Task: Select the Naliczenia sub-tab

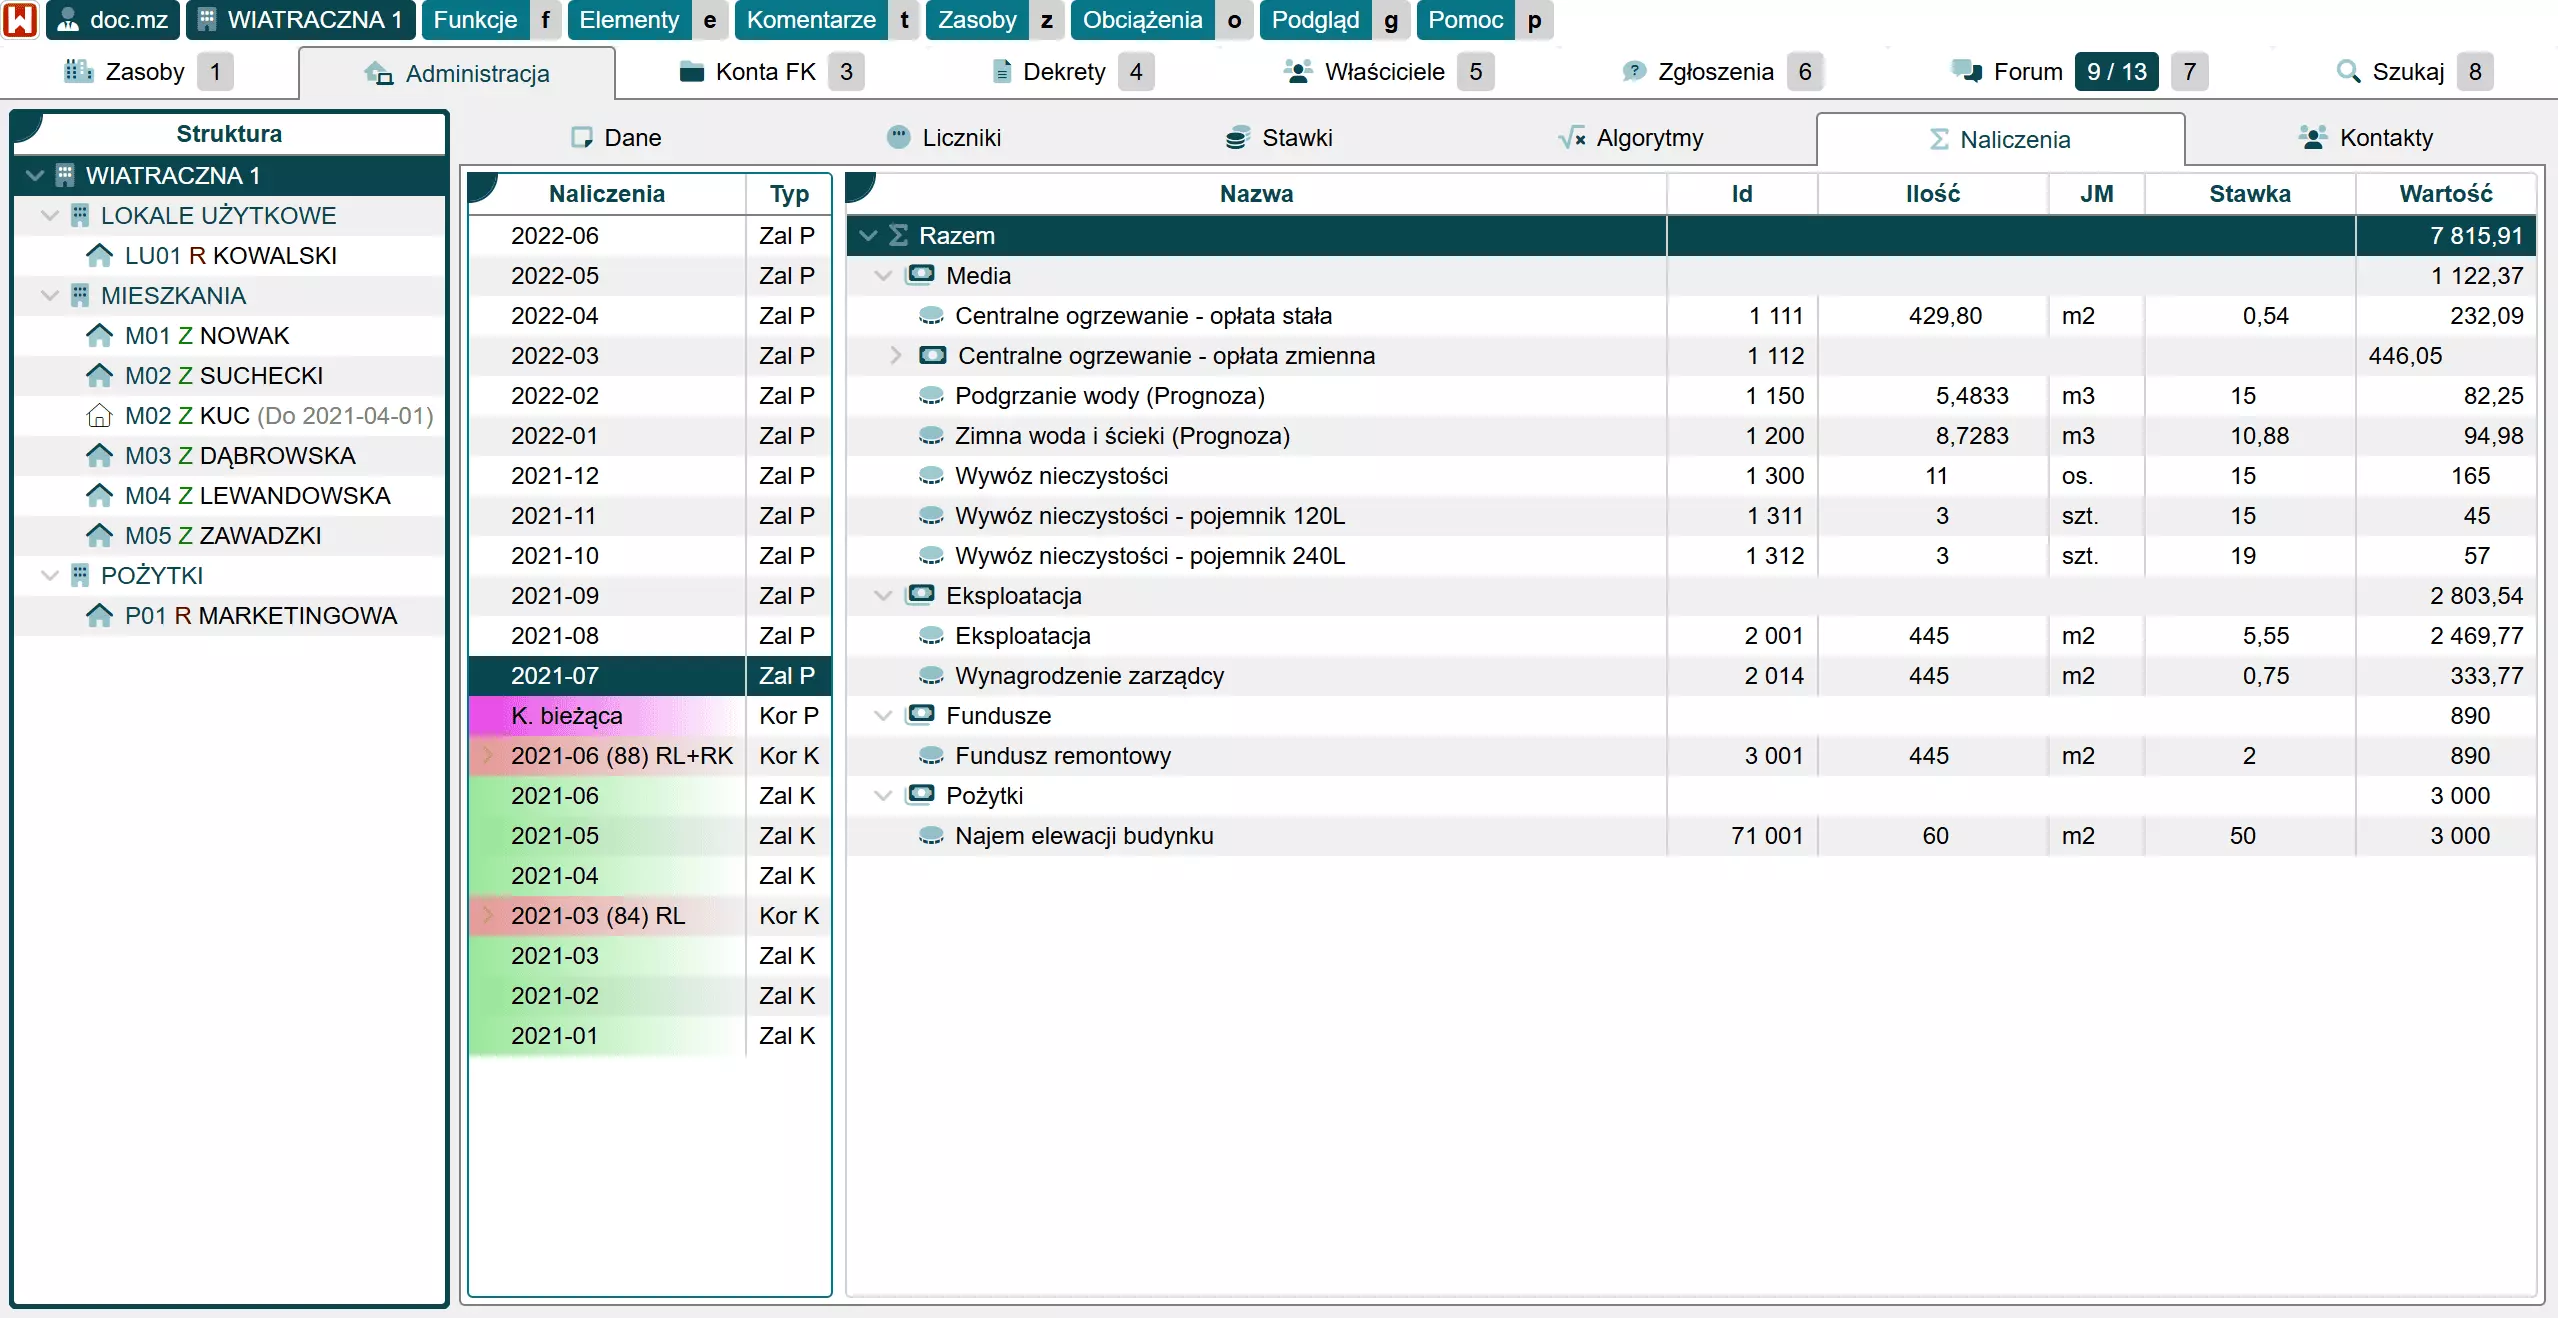Action: tap(2000, 140)
